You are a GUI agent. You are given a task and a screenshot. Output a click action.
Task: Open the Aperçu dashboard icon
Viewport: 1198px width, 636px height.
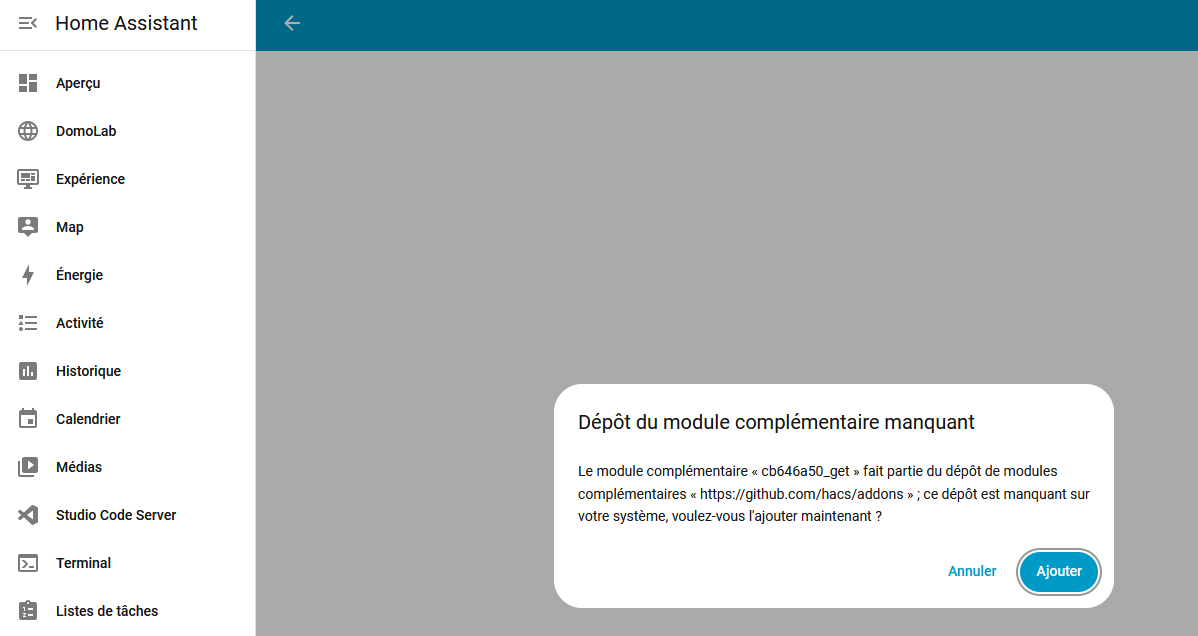(28, 83)
